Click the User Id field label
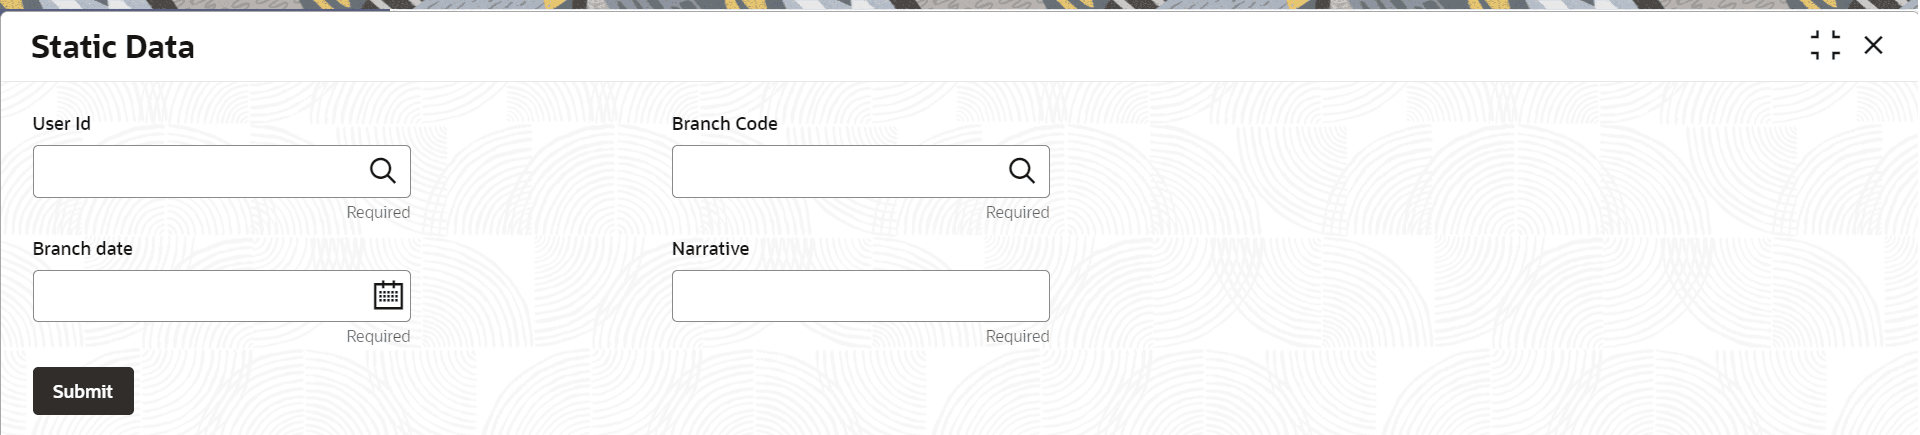 (x=62, y=123)
